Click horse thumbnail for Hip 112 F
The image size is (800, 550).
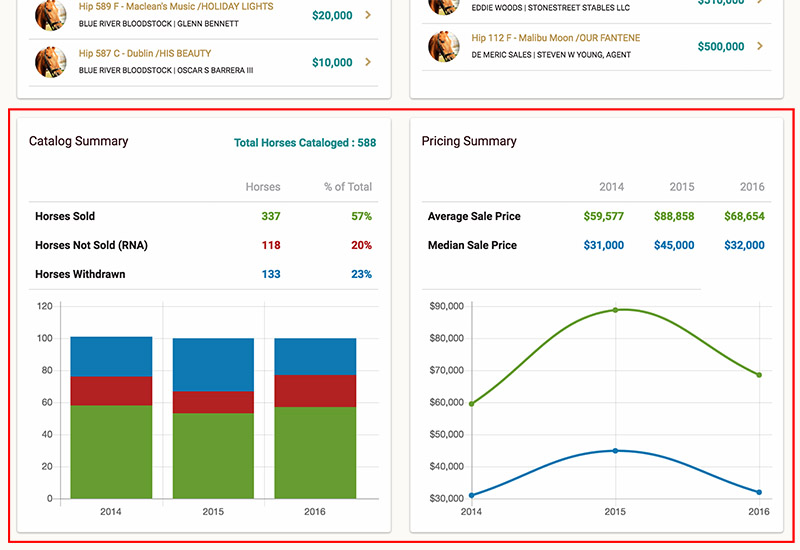click(x=444, y=46)
